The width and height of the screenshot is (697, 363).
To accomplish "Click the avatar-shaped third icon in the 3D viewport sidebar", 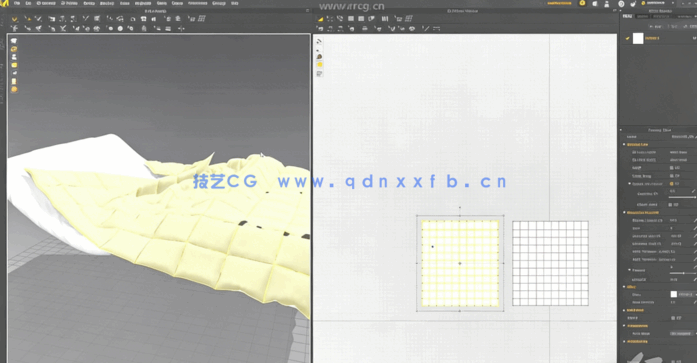I will pyautogui.click(x=14, y=57).
